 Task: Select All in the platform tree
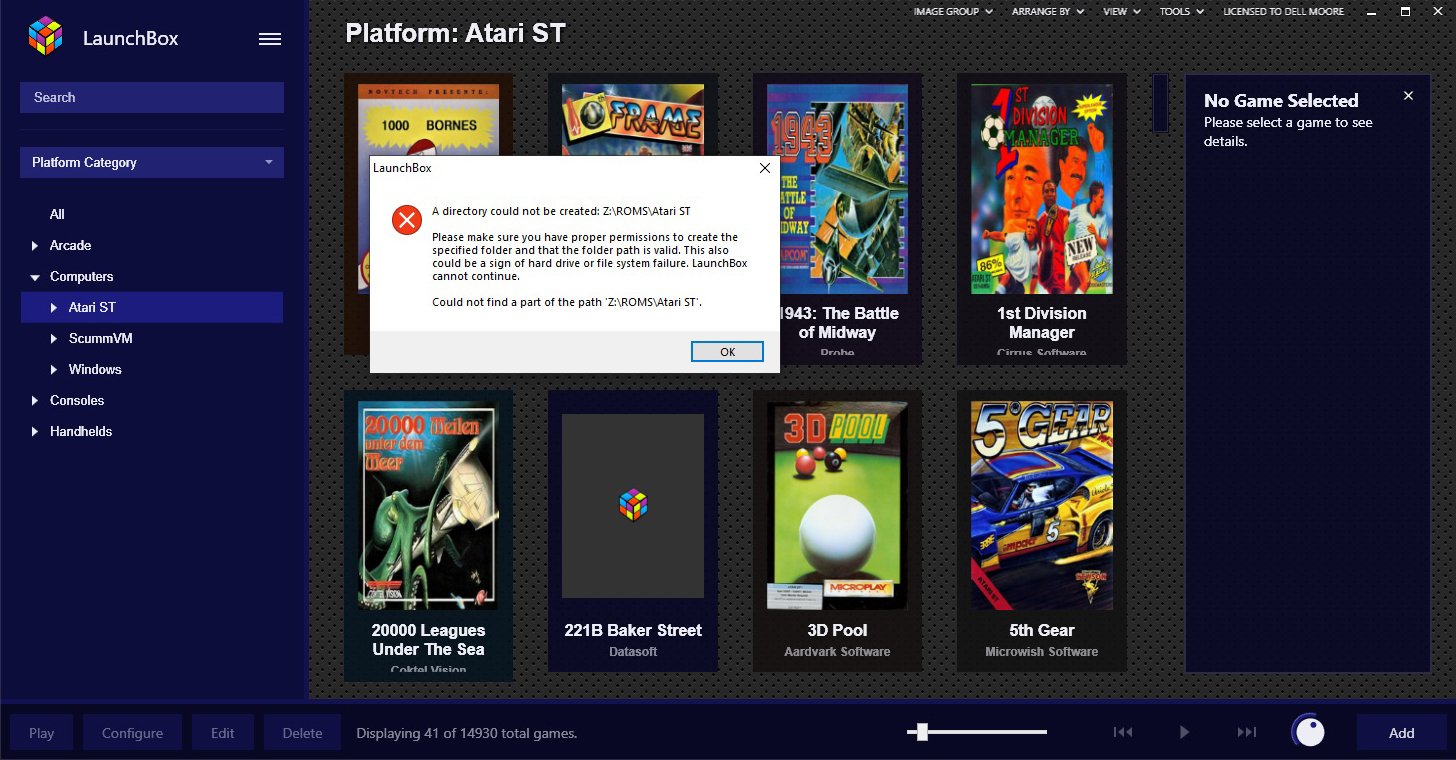(57, 214)
